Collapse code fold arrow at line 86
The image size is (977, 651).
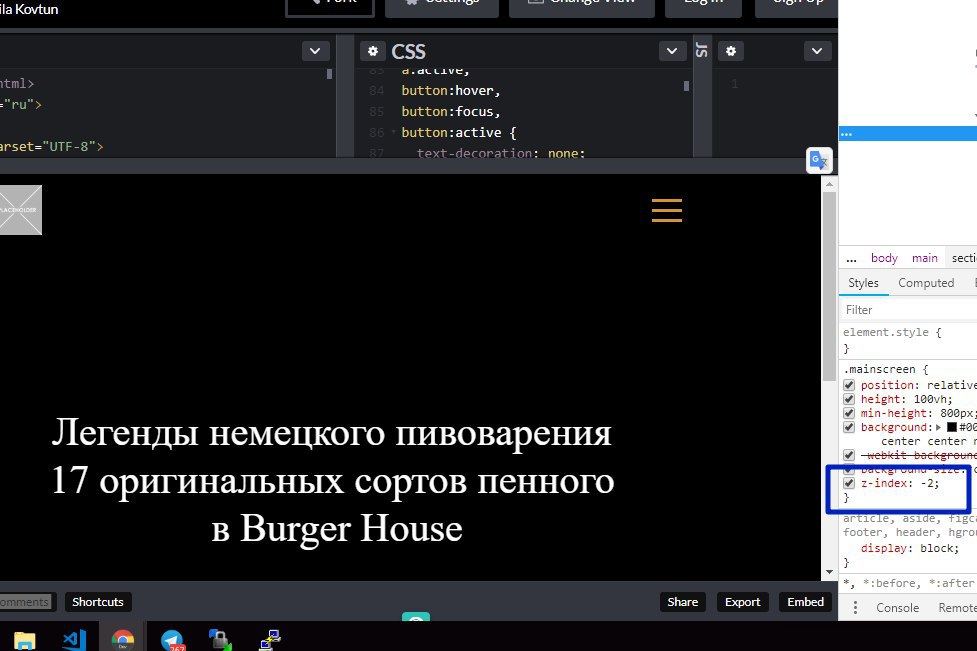pos(393,132)
